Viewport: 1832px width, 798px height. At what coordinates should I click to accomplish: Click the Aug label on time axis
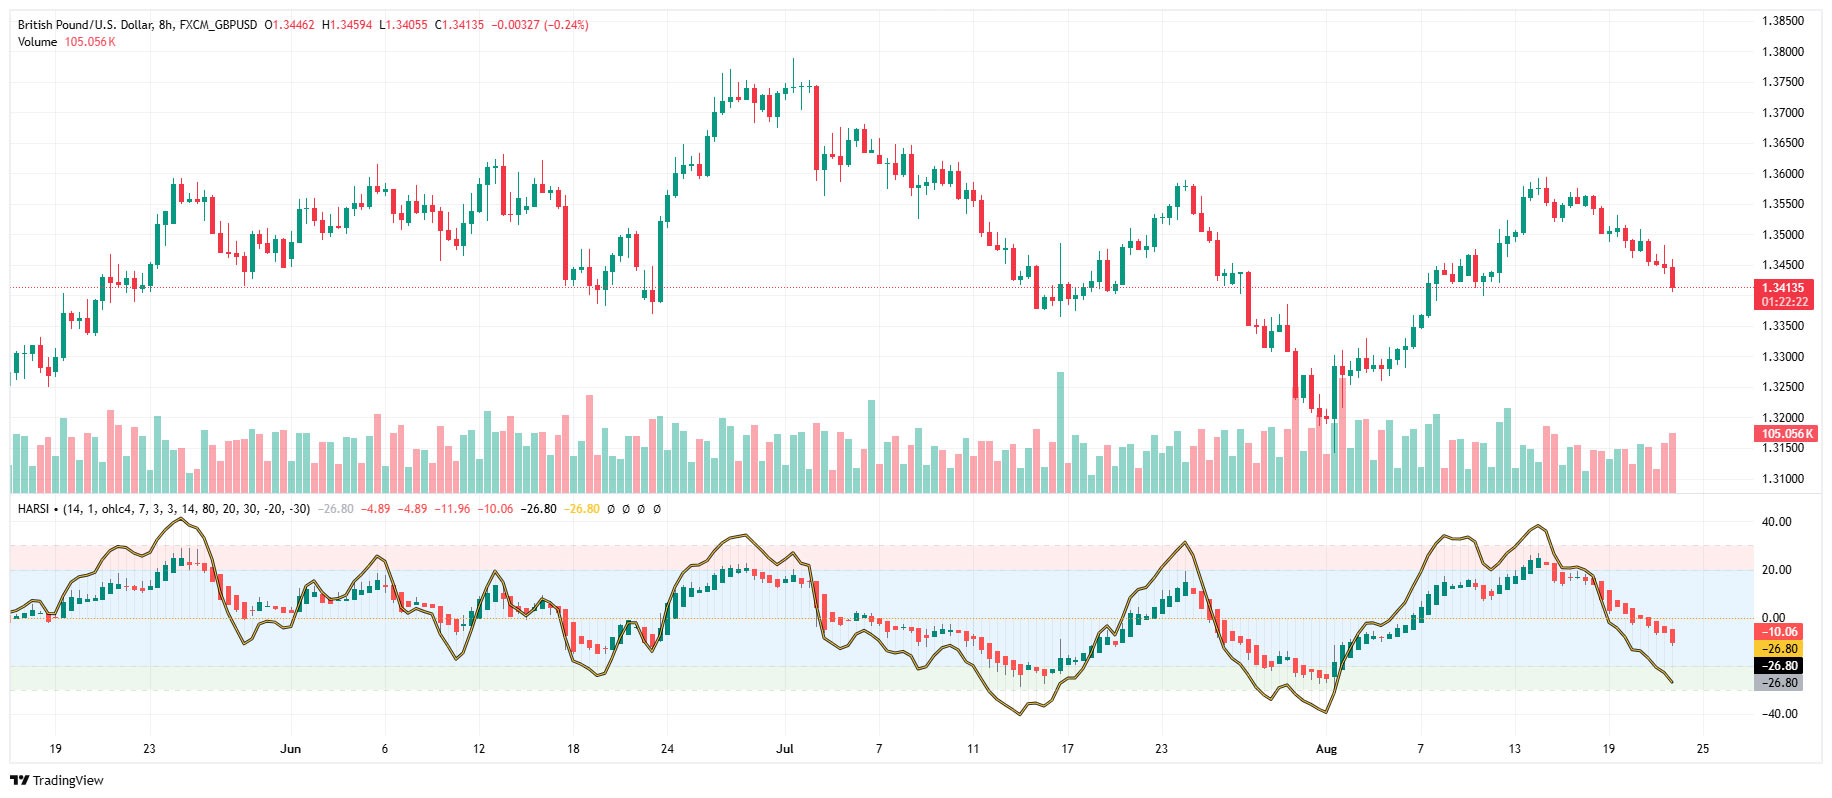point(1326,749)
